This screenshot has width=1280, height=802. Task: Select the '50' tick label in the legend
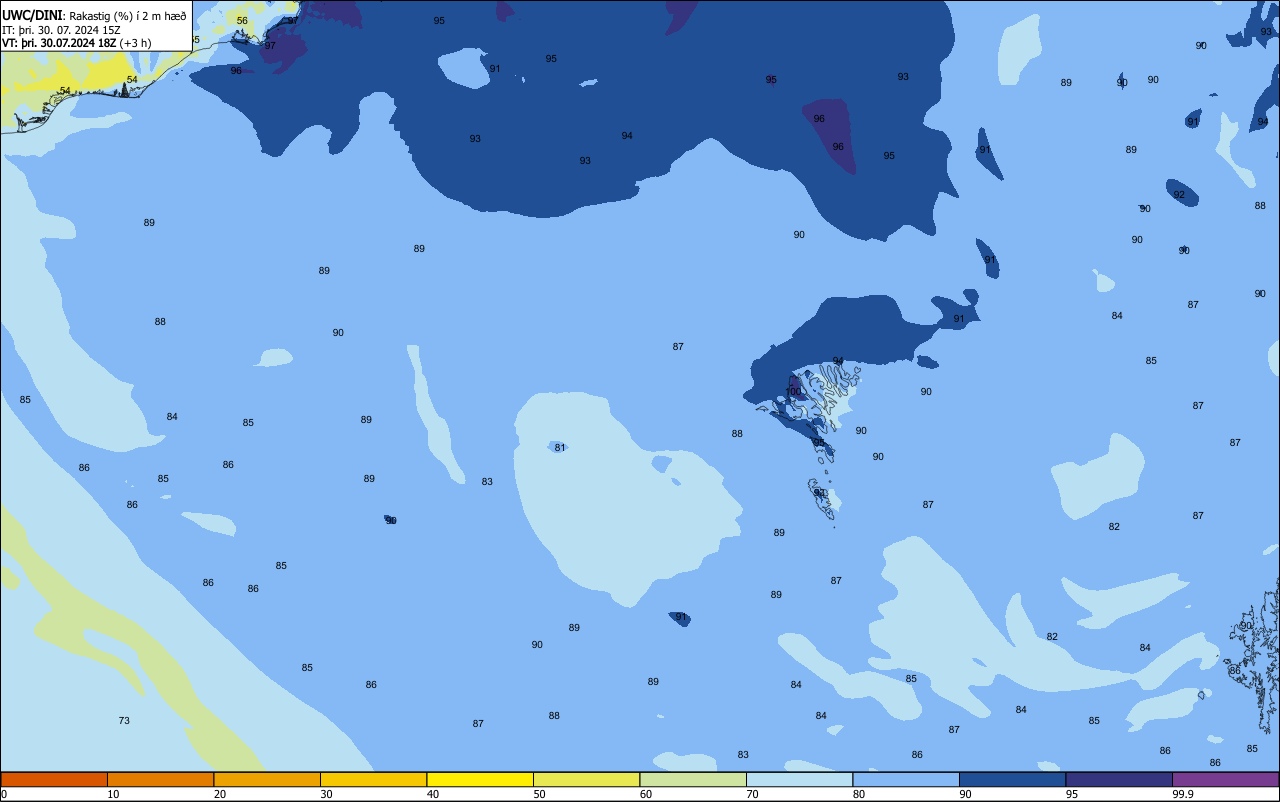point(539,794)
